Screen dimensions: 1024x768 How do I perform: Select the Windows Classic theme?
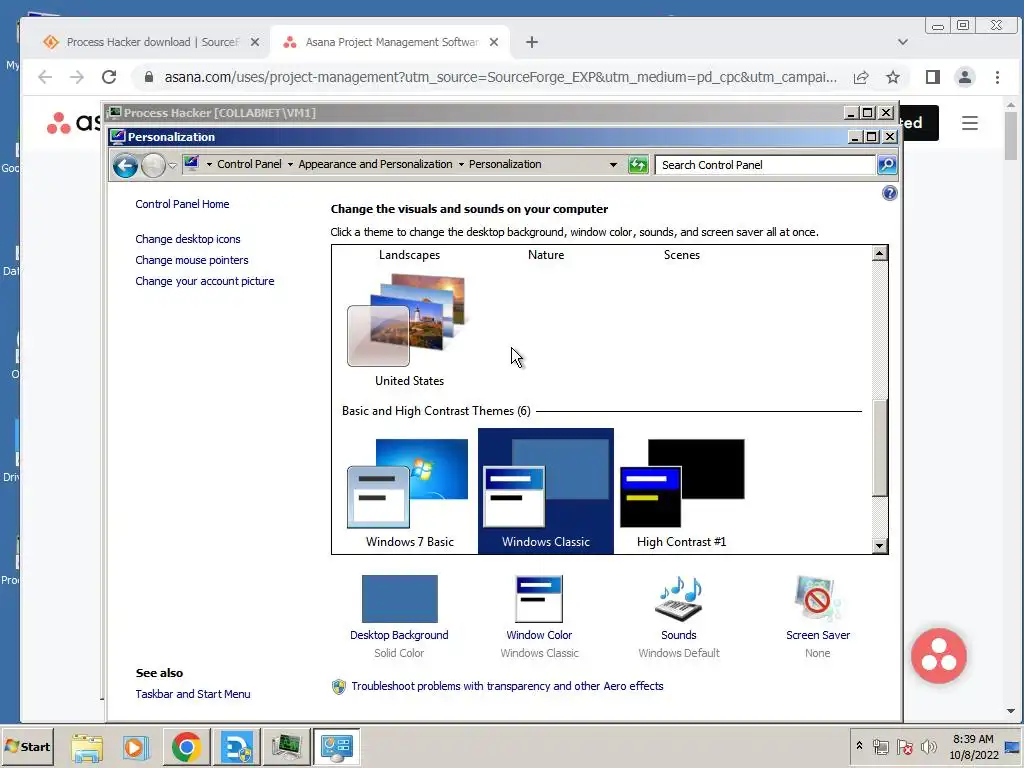coord(545,491)
